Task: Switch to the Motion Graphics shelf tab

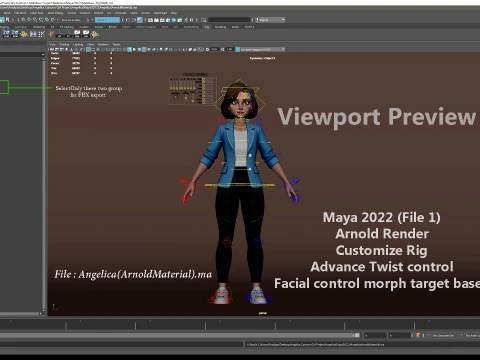Action: (146, 27)
